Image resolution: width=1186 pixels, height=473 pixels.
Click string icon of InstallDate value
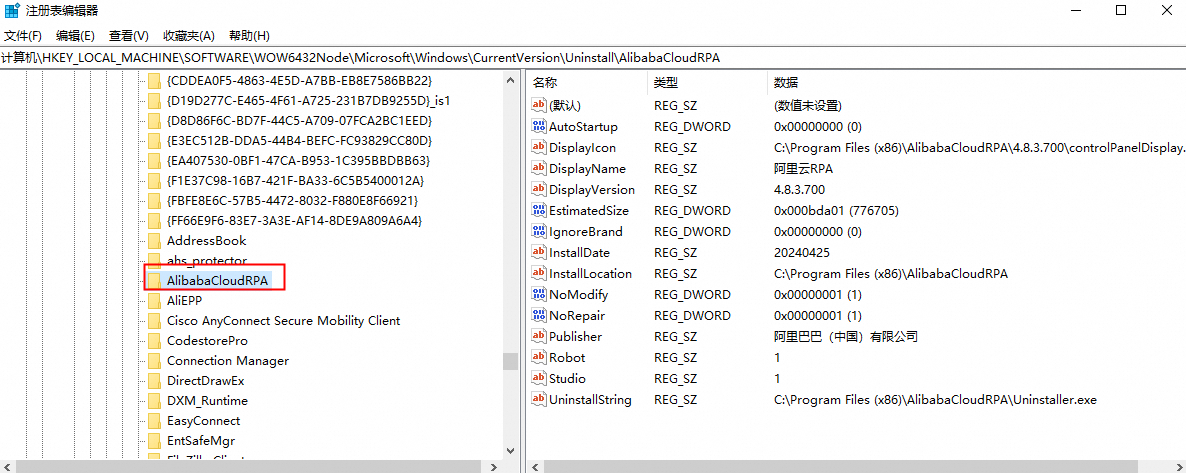coord(539,252)
